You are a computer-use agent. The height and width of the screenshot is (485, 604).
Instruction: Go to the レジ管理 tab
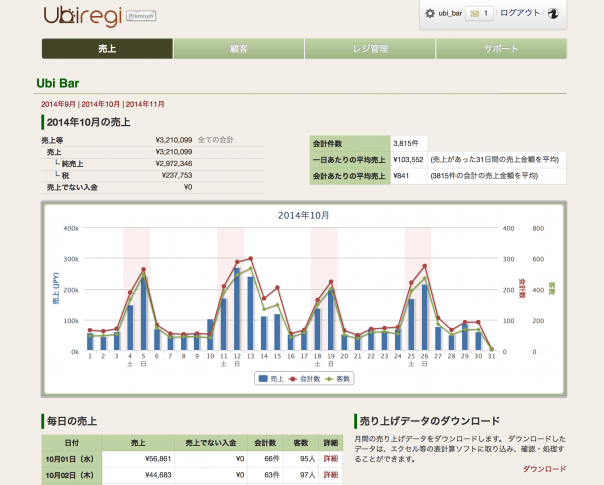click(x=370, y=49)
